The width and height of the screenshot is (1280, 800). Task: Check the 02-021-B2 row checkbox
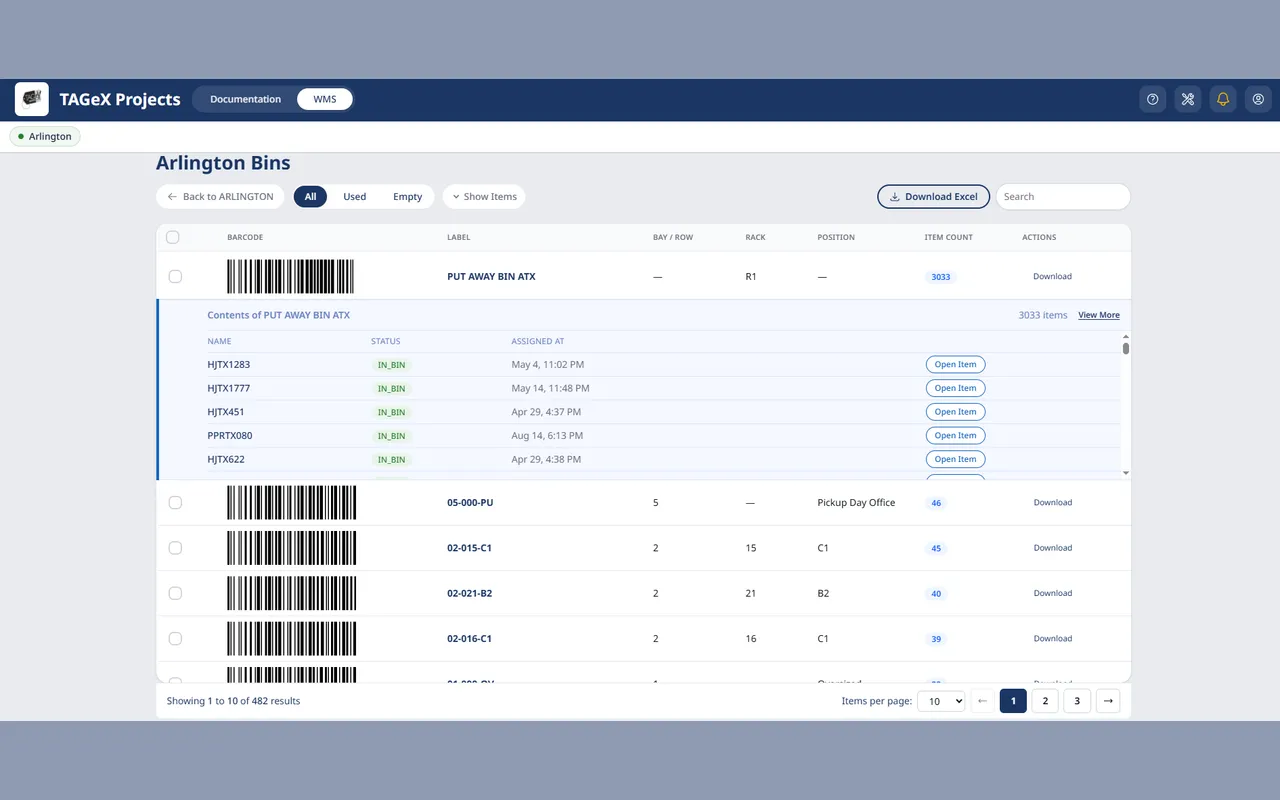pos(175,593)
